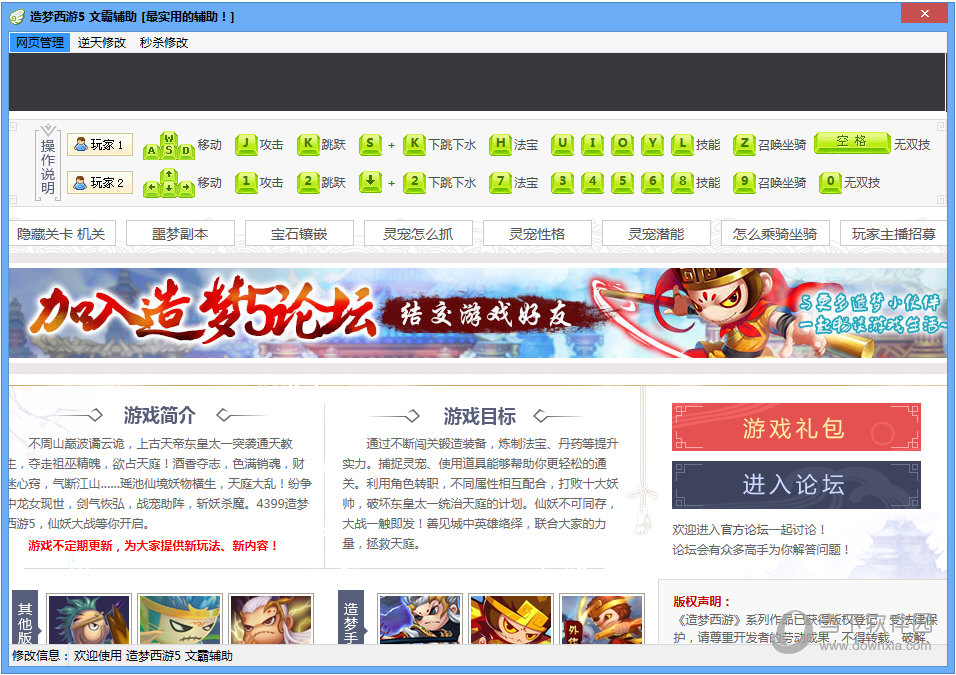Image resolution: width=956 pixels, height=675 pixels.
Task: Open the 灵宠怎么抓 guide link
Action: (x=418, y=234)
